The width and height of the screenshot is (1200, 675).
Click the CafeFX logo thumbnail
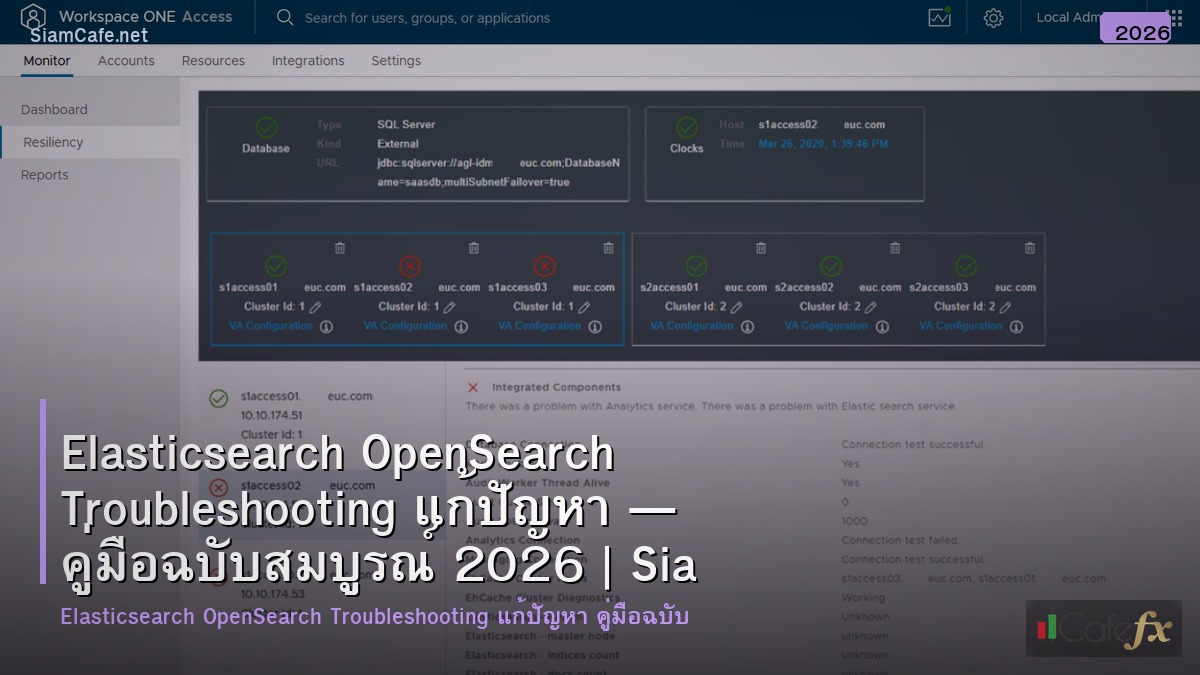tap(1103, 629)
